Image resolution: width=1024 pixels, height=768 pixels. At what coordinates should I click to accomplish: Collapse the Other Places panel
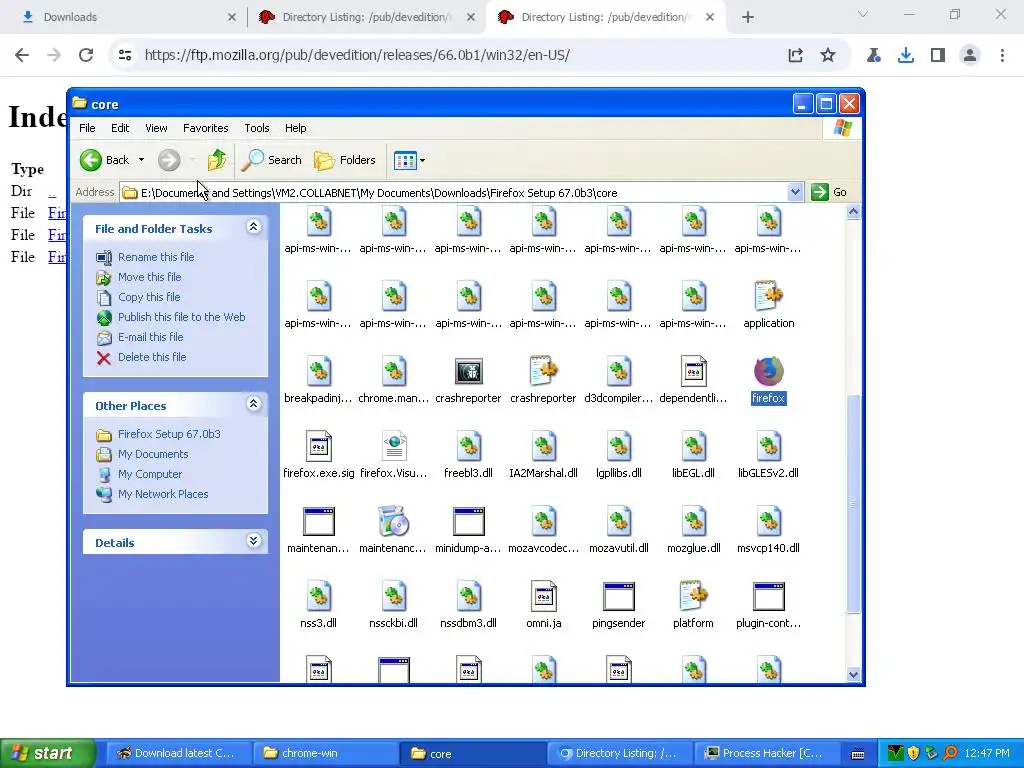[x=253, y=404]
